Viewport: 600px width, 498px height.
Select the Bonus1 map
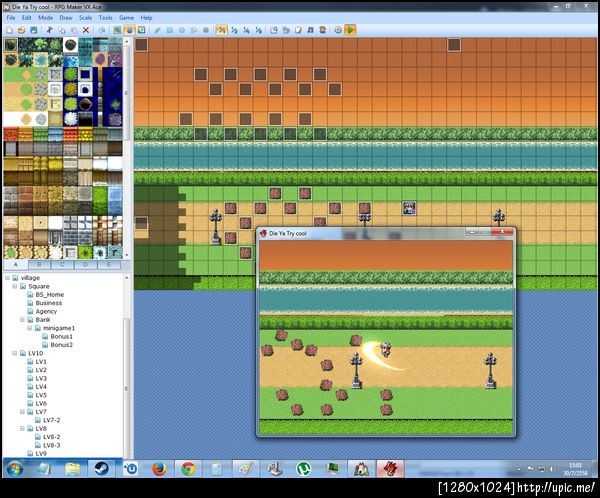pos(61,336)
